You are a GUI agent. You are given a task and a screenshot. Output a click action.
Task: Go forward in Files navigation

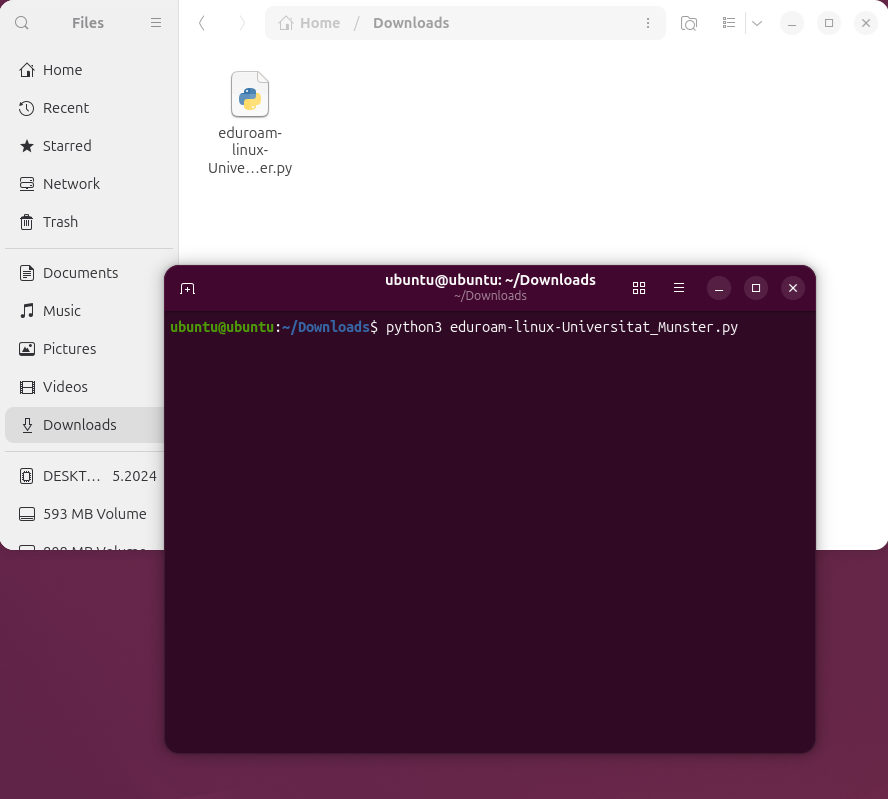(242, 23)
